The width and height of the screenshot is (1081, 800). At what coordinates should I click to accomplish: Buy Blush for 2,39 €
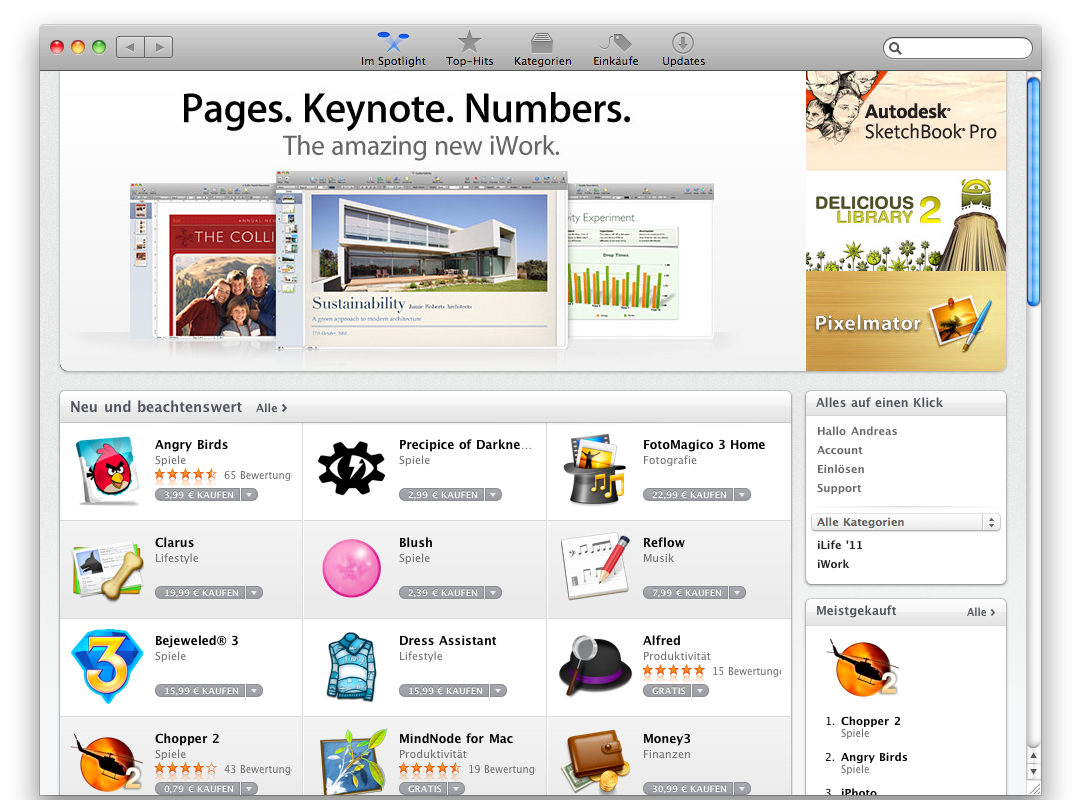(x=442, y=592)
